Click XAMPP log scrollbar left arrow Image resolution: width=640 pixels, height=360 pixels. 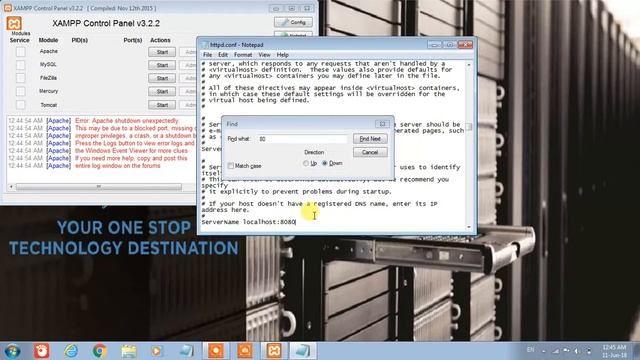[11, 187]
